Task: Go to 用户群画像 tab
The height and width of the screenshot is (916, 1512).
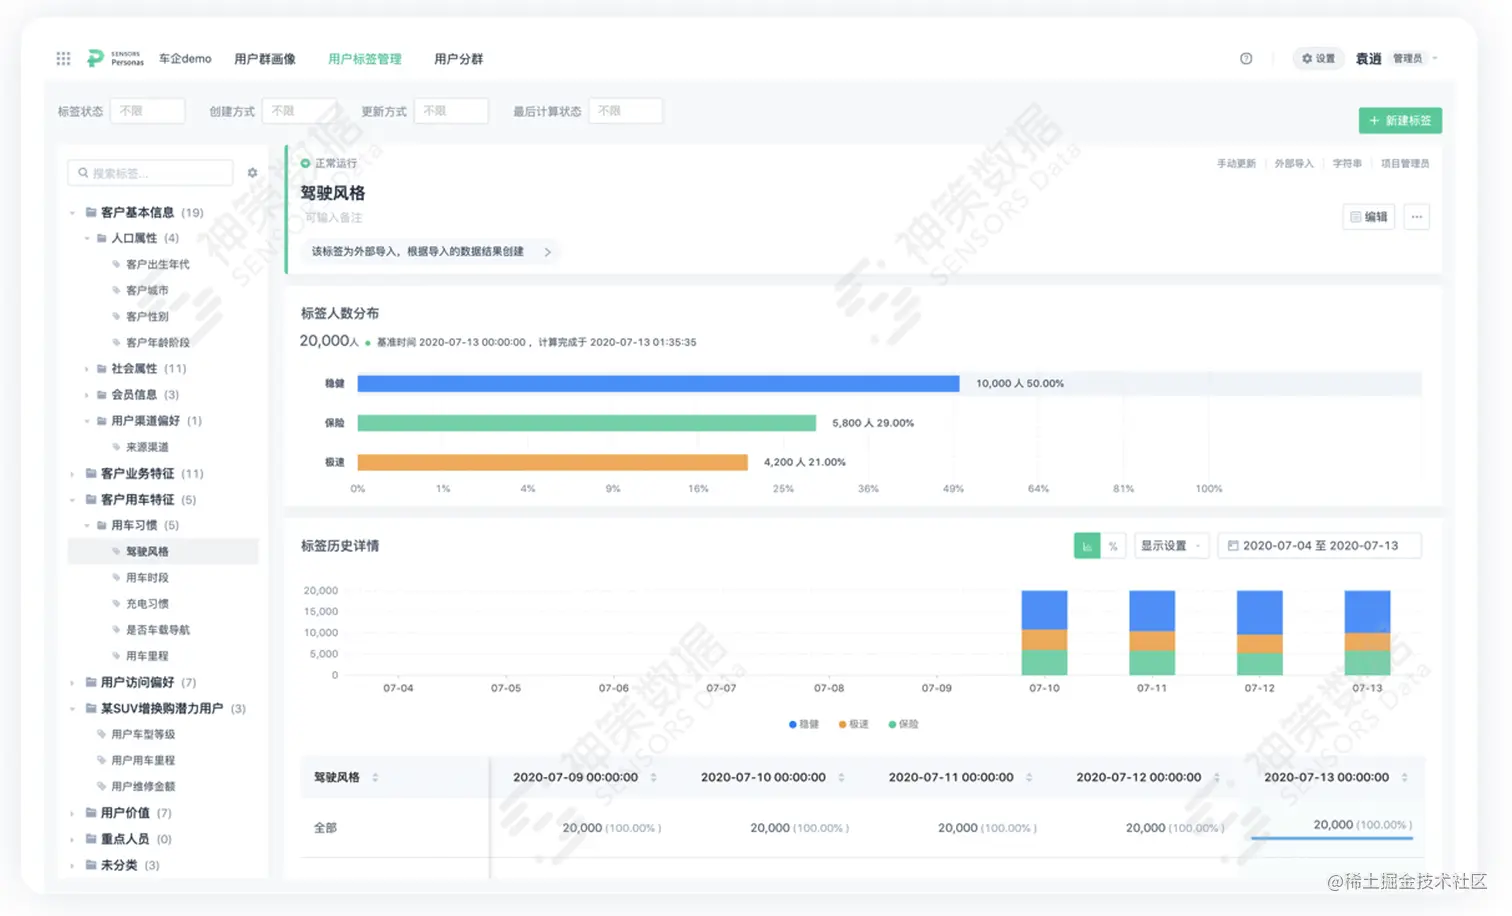Action: point(265,59)
